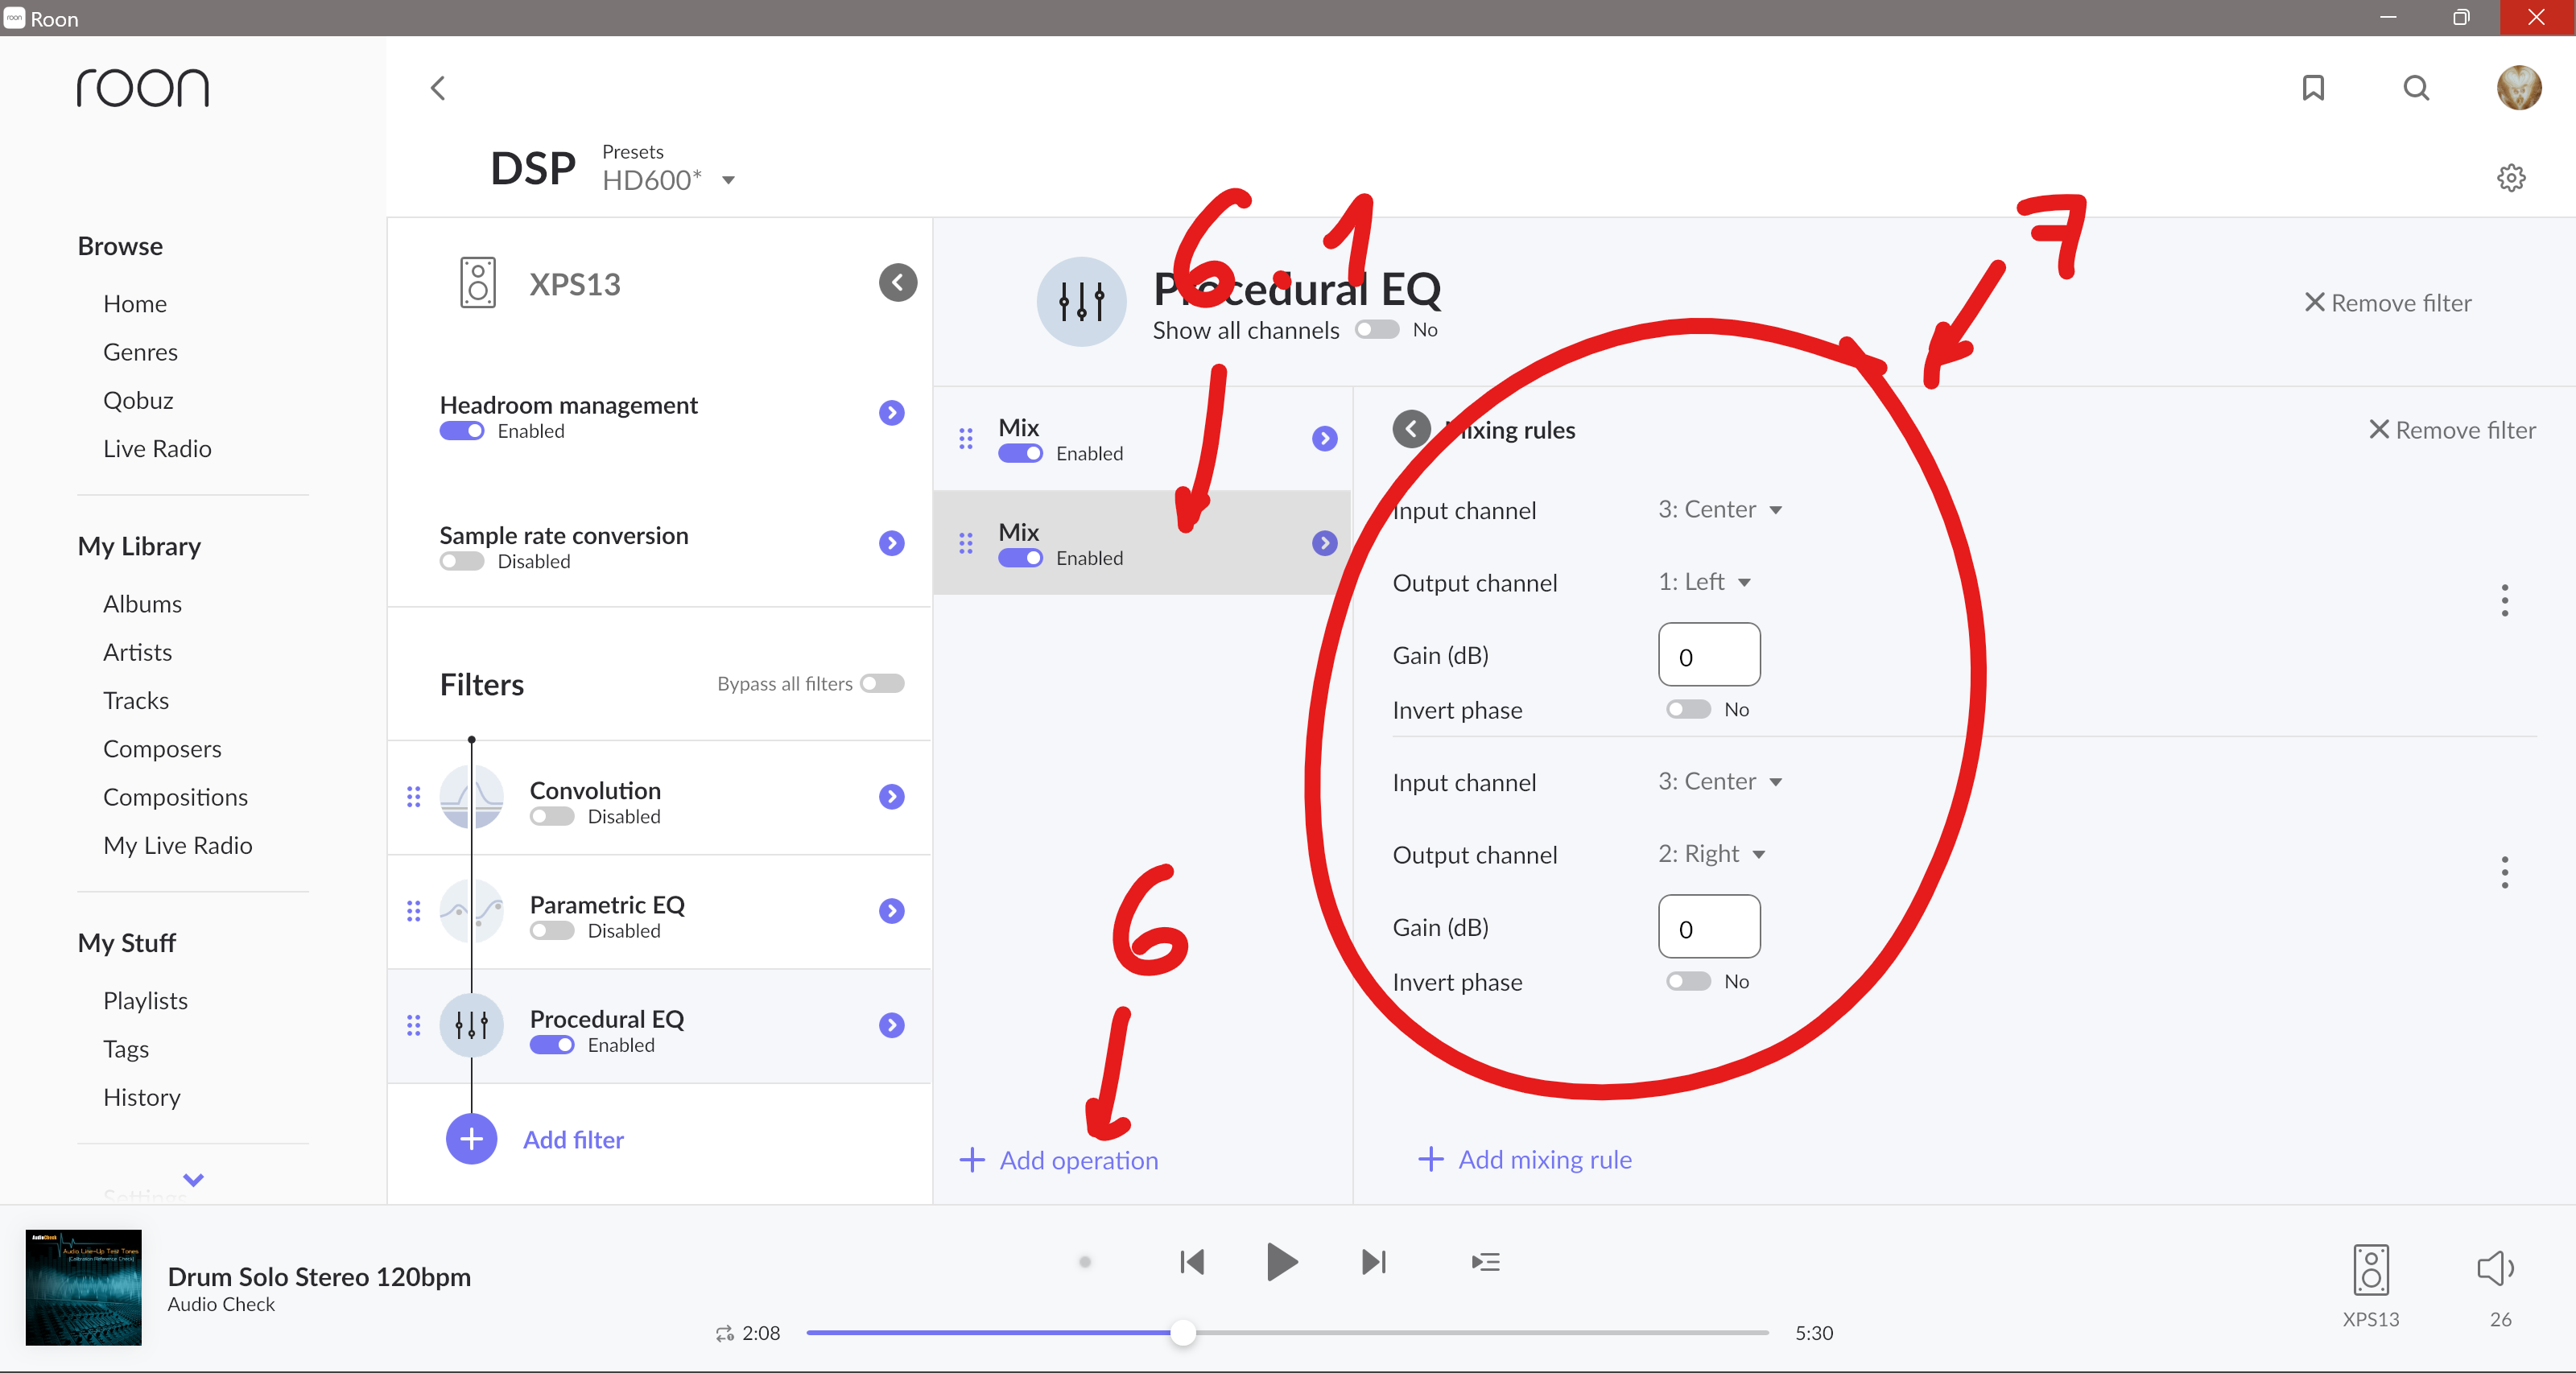2576x1373 pixels.
Task: Click the volume speaker icon
Action: [2495, 1268]
